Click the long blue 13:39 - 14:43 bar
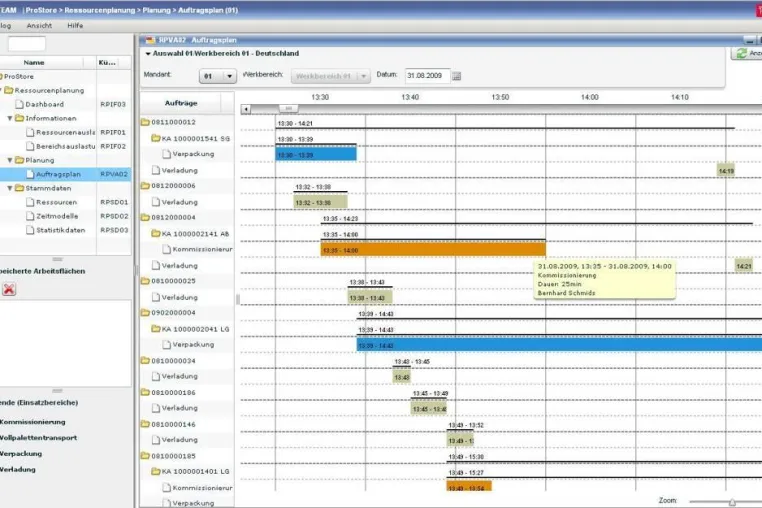 pos(559,345)
